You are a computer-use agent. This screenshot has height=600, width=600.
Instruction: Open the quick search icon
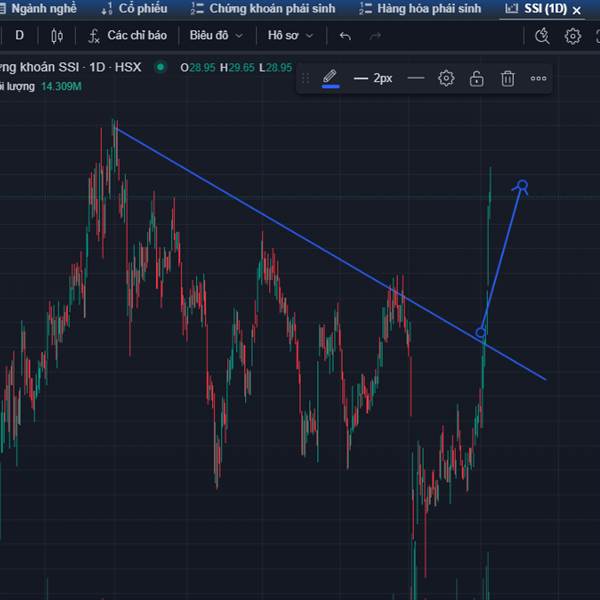(x=542, y=36)
